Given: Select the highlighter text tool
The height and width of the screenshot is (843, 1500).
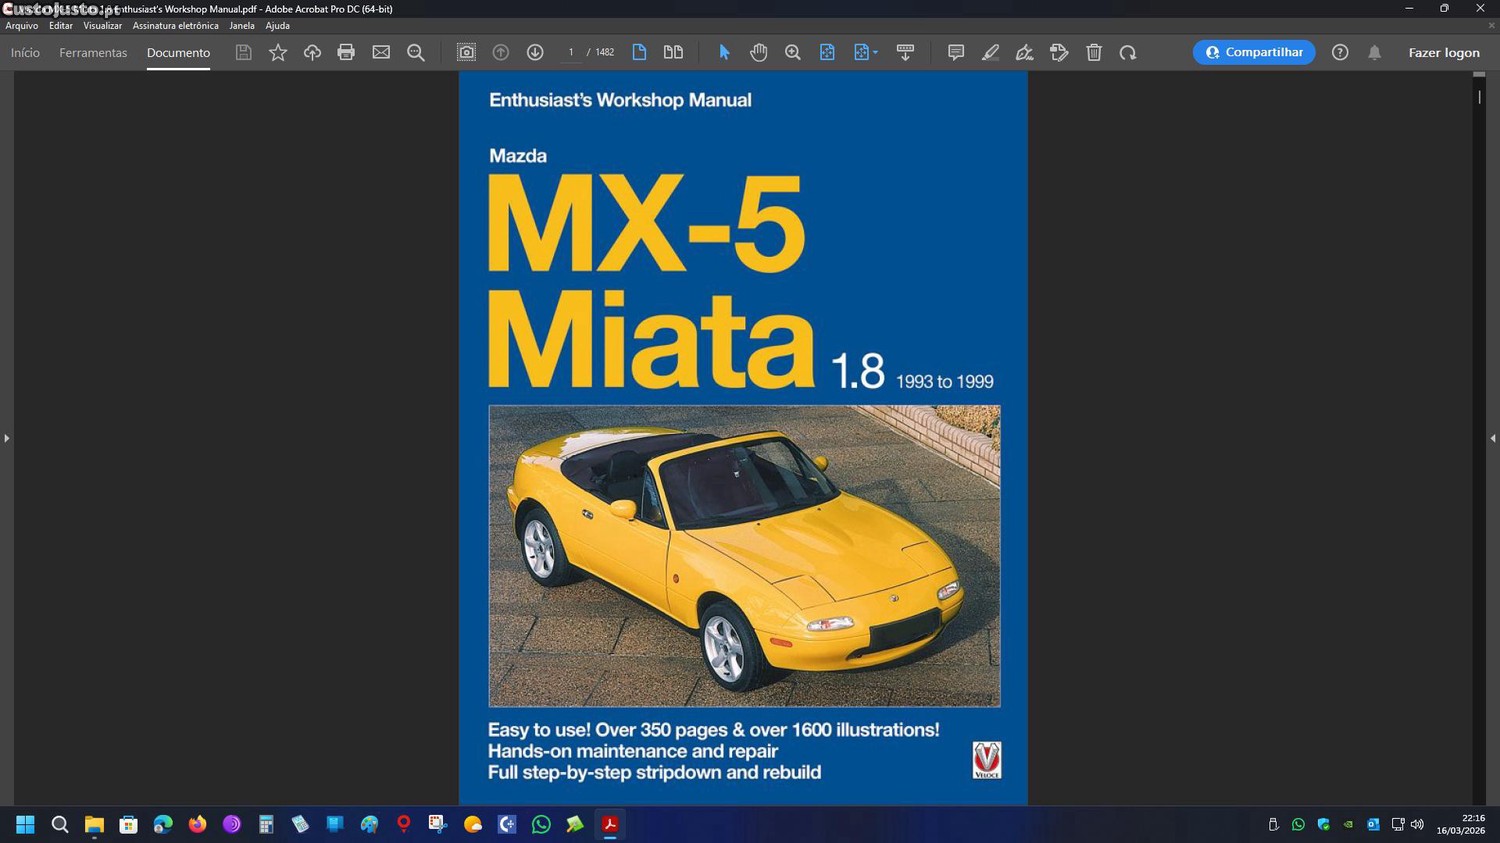Looking at the screenshot, I should point(990,52).
